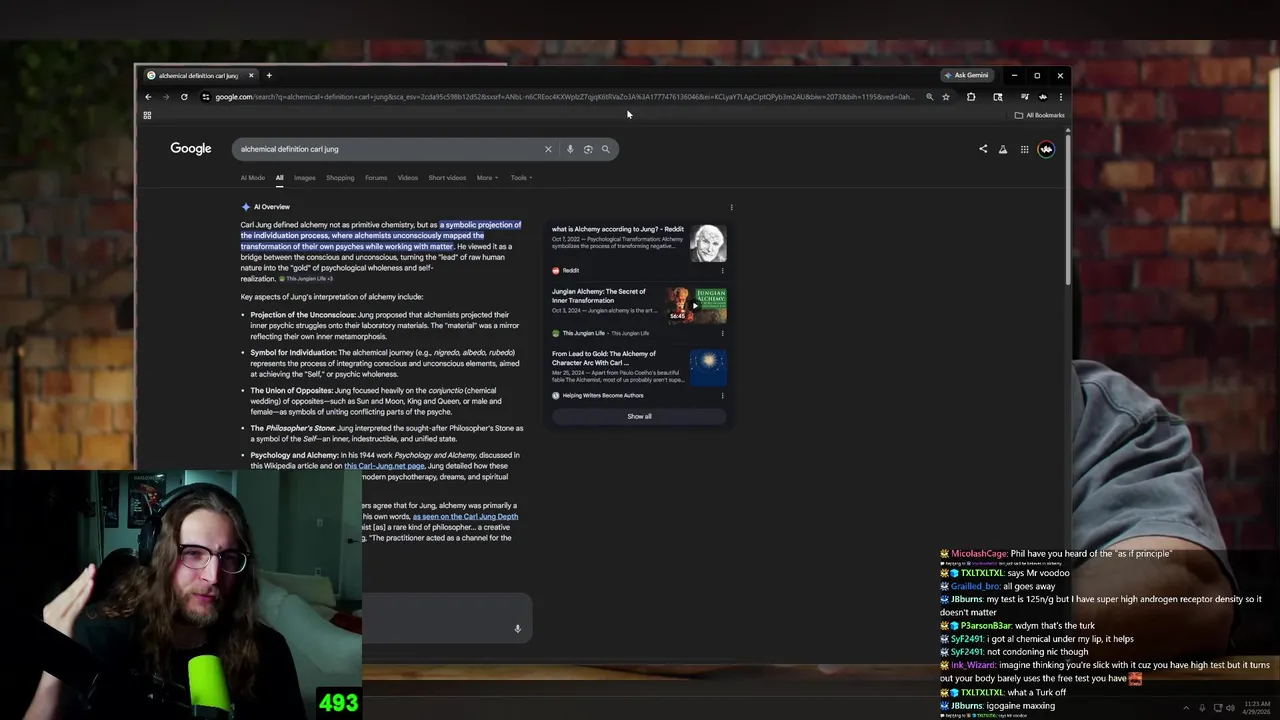Image resolution: width=1280 pixels, height=720 pixels.
Task: Switch to the Images tab
Action: 305,178
